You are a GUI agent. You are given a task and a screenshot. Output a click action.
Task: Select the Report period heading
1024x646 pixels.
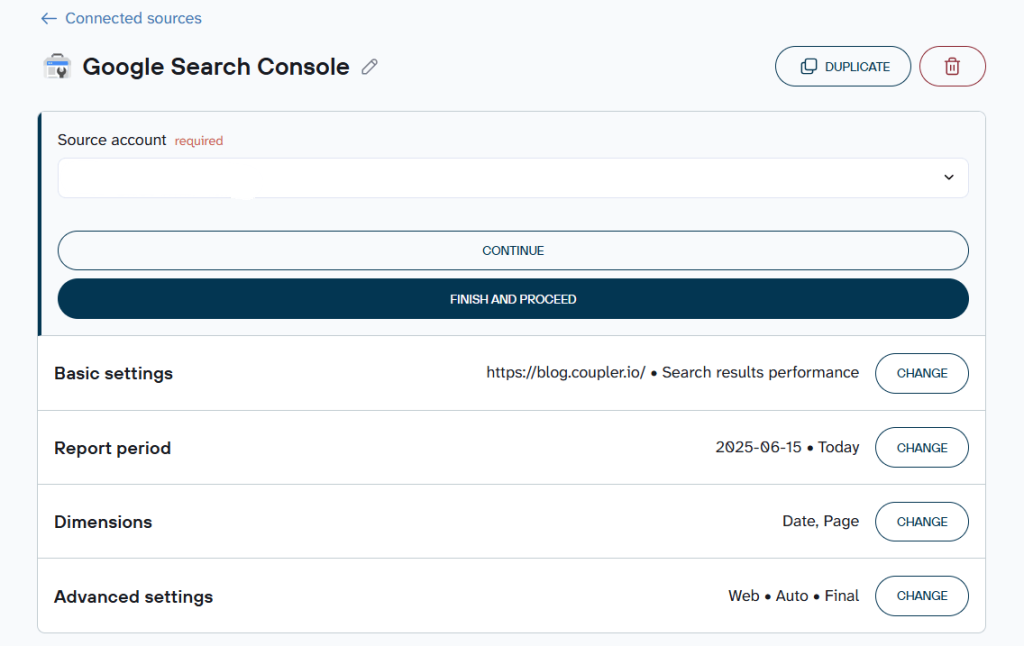click(x=112, y=448)
